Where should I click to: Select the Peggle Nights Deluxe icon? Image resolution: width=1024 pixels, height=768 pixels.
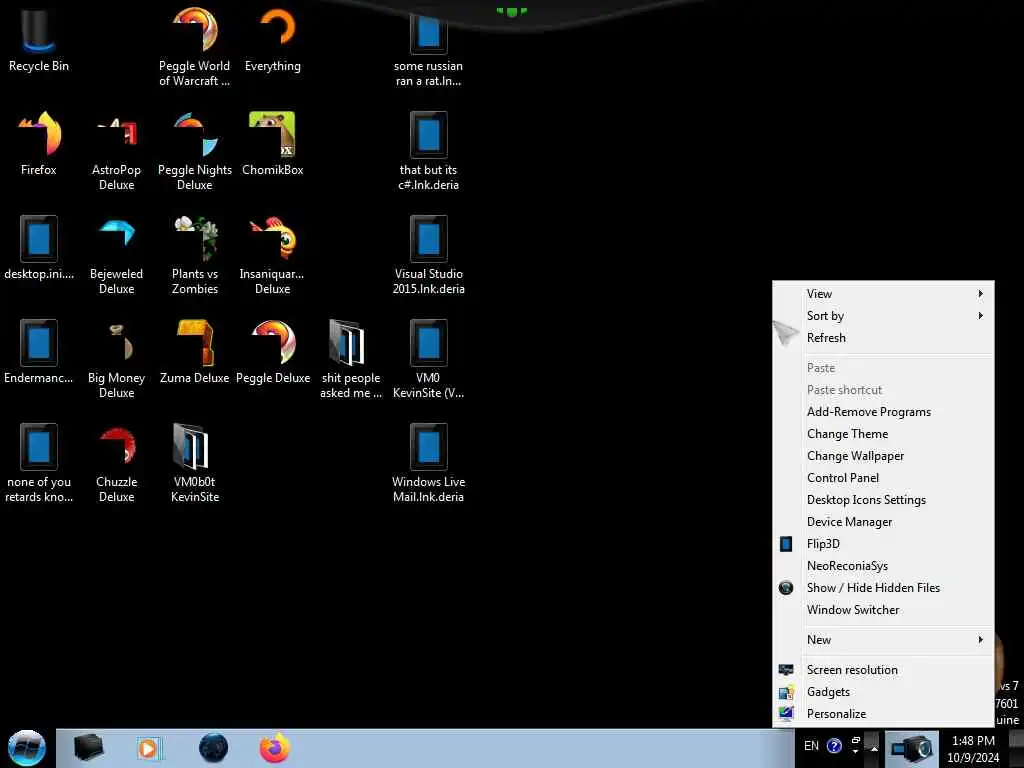point(195,152)
